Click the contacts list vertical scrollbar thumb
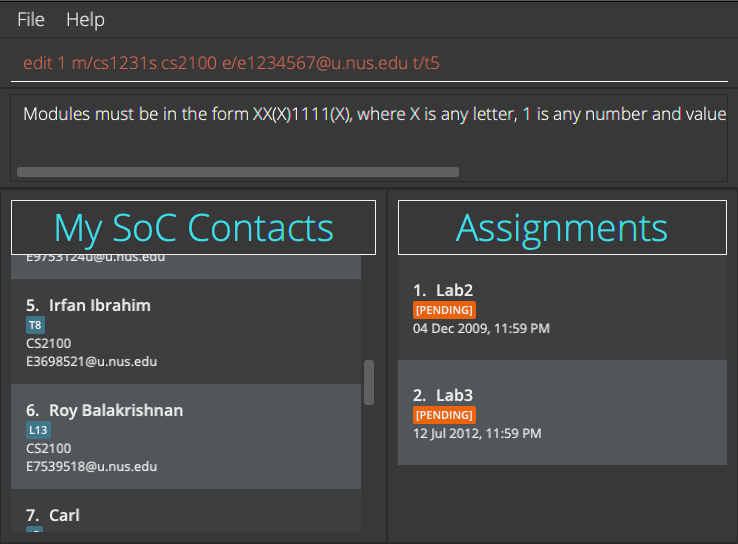 tap(369, 382)
